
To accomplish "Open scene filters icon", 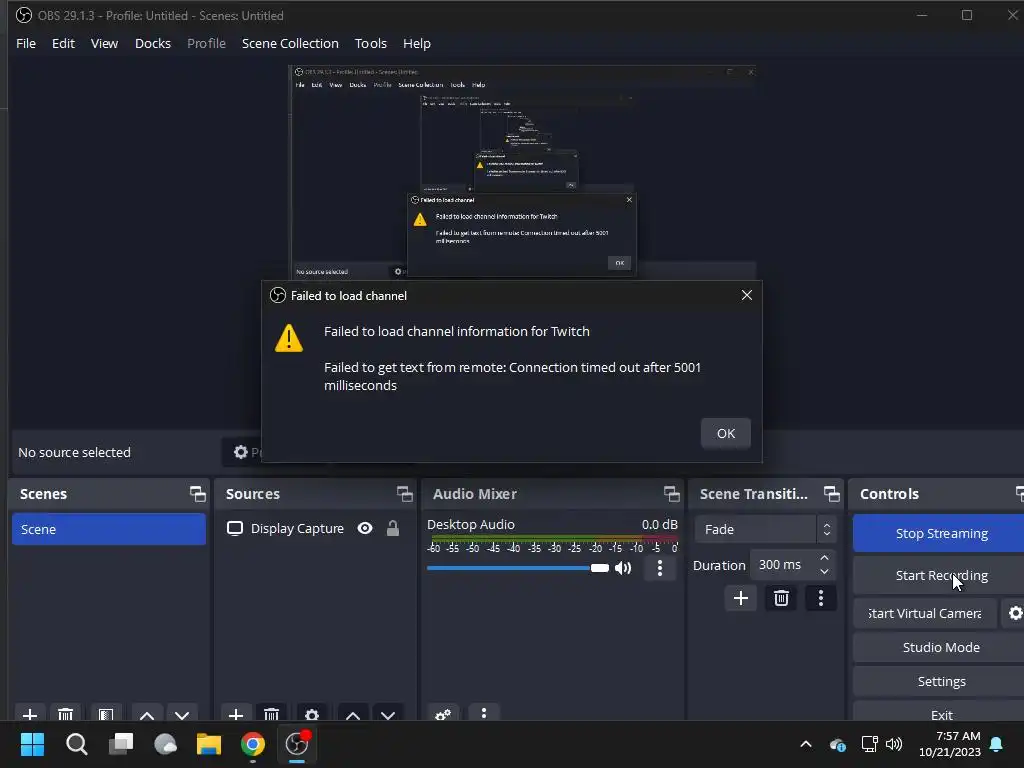I will pyautogui.click(x=106, y=714).
